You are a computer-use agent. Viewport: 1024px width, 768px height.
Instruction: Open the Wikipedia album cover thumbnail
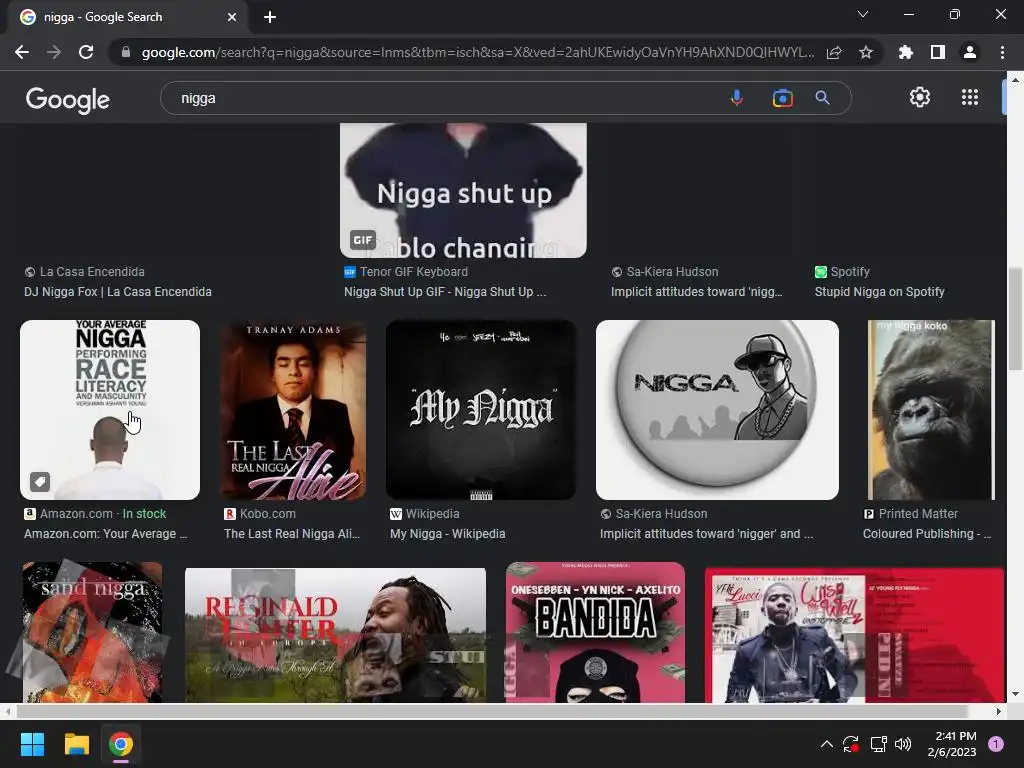(x=481, y=409)
